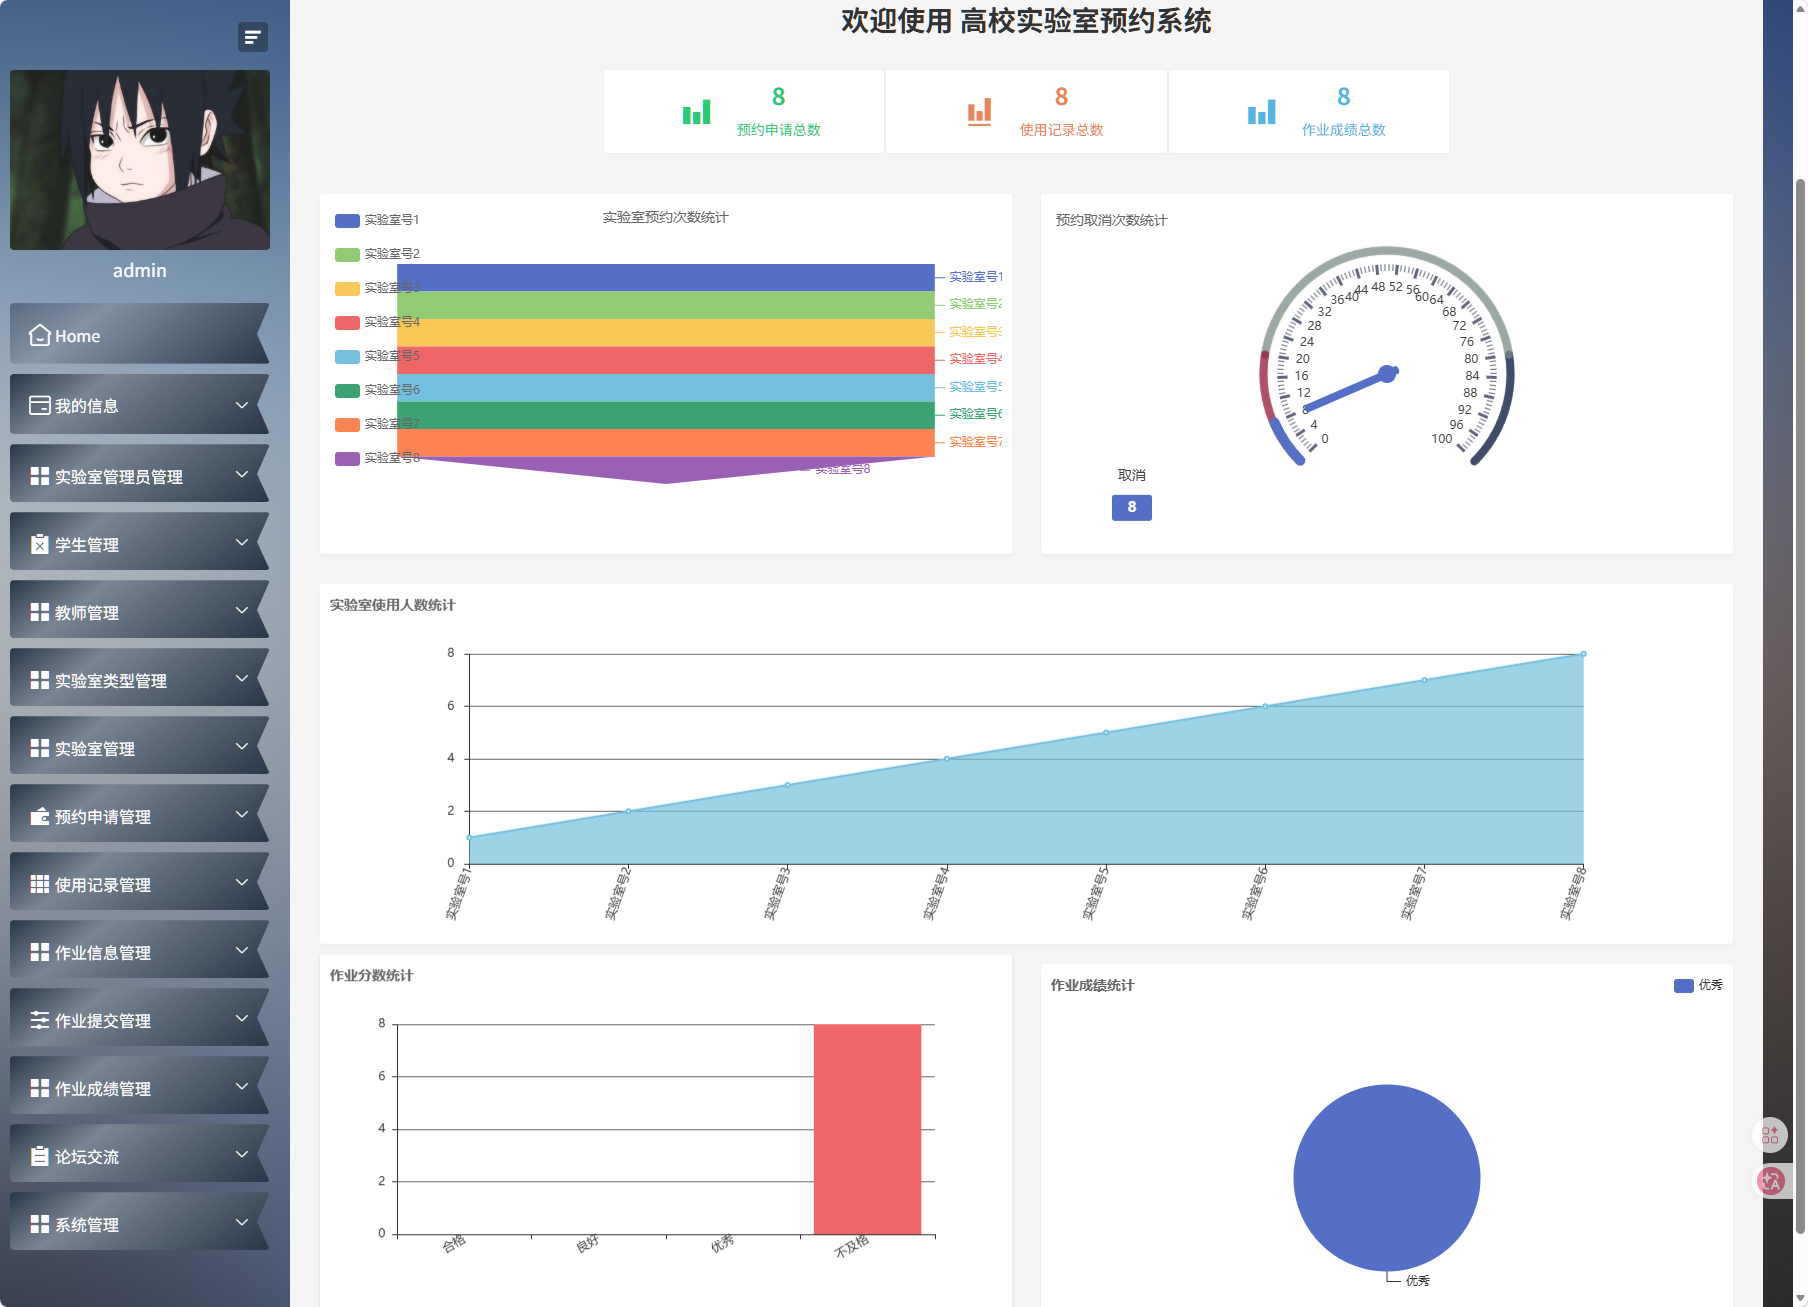Toggle 实验室号2 legend series

pyautogui.click(x=378, y=254)
